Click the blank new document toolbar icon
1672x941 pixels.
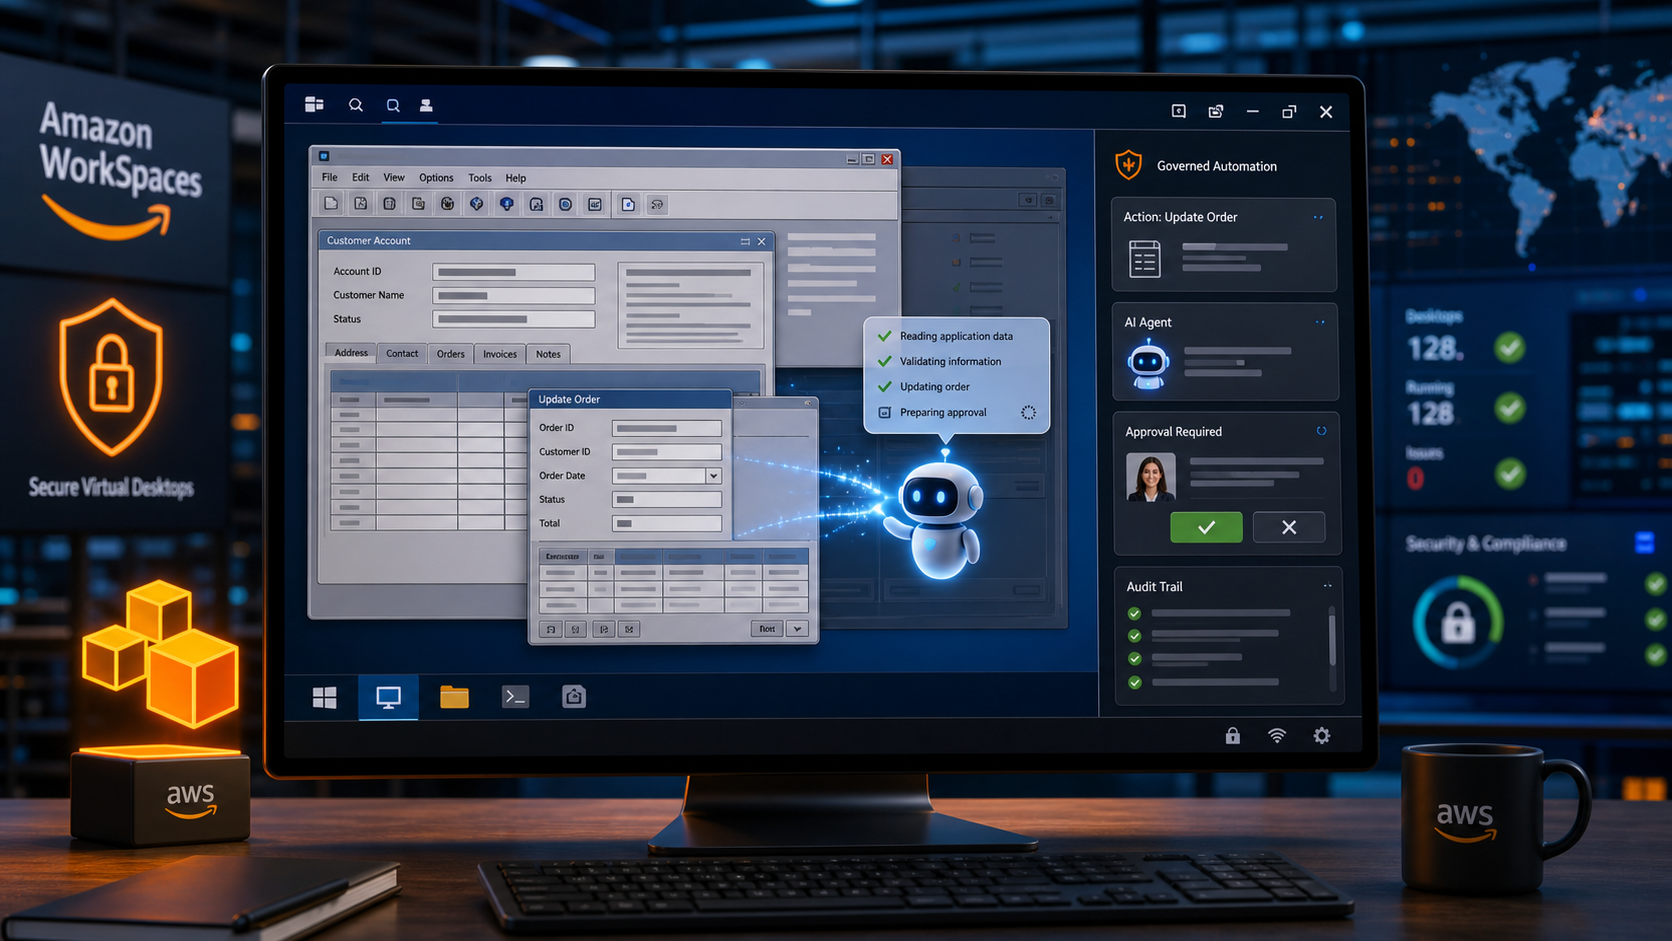331,204
